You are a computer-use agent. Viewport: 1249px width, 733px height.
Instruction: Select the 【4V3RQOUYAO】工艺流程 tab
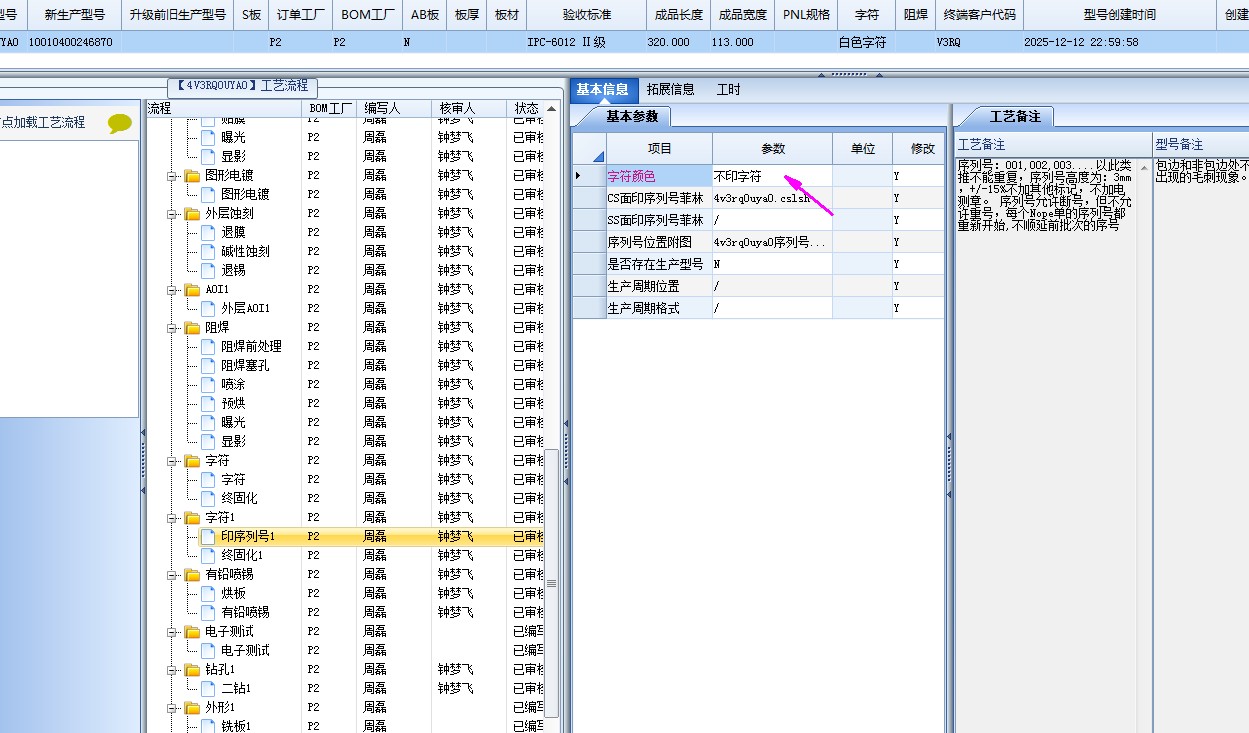point(242,86)
